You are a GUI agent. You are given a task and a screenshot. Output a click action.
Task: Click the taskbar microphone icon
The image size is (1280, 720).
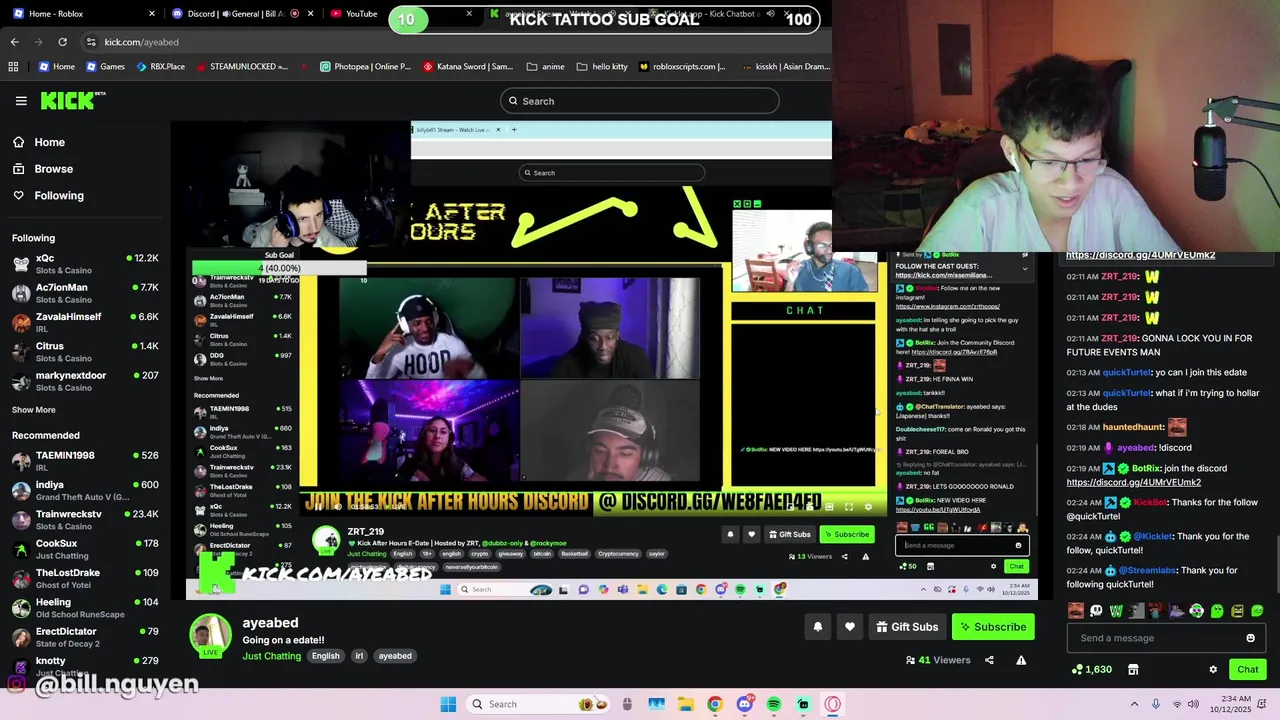click(x=1156, y=704)
